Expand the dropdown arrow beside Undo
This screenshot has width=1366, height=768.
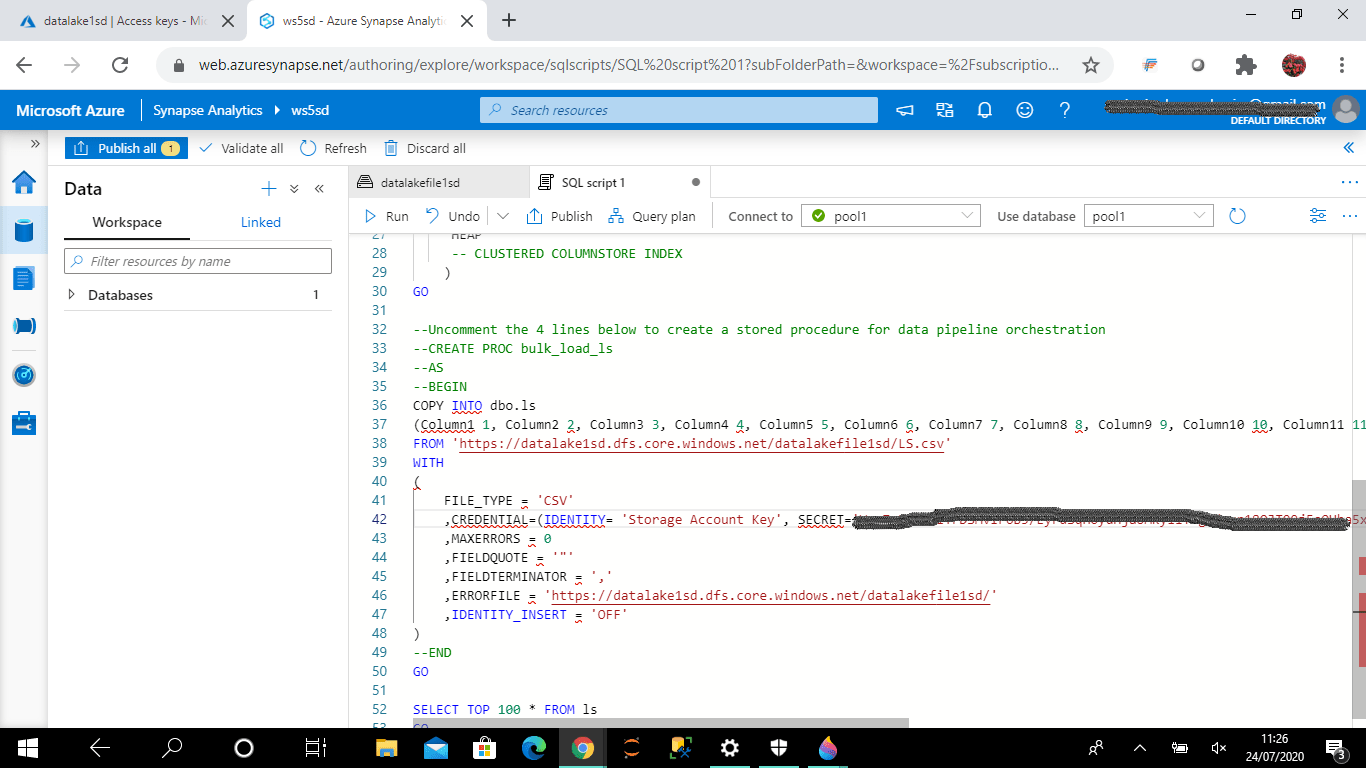503,216
